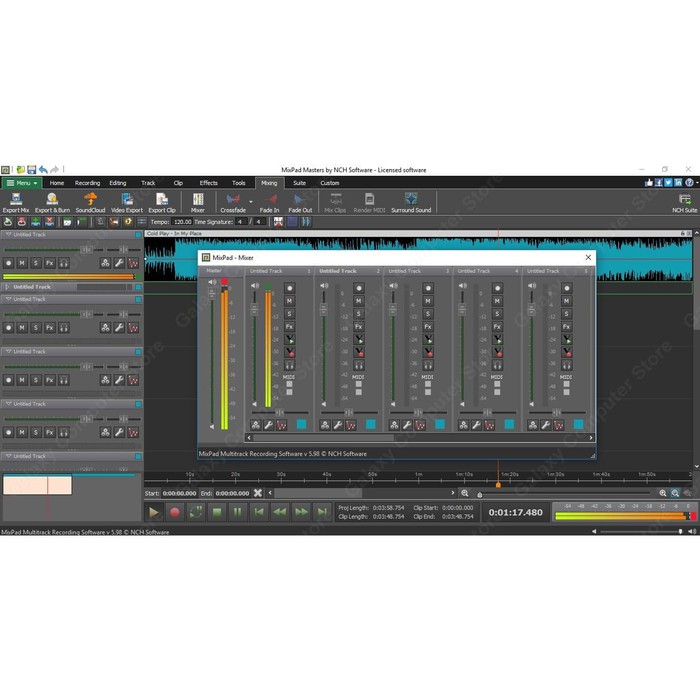The image size is (700, 700).
Task: Click the Facebook share icon
Action: [x=658, y=182]
